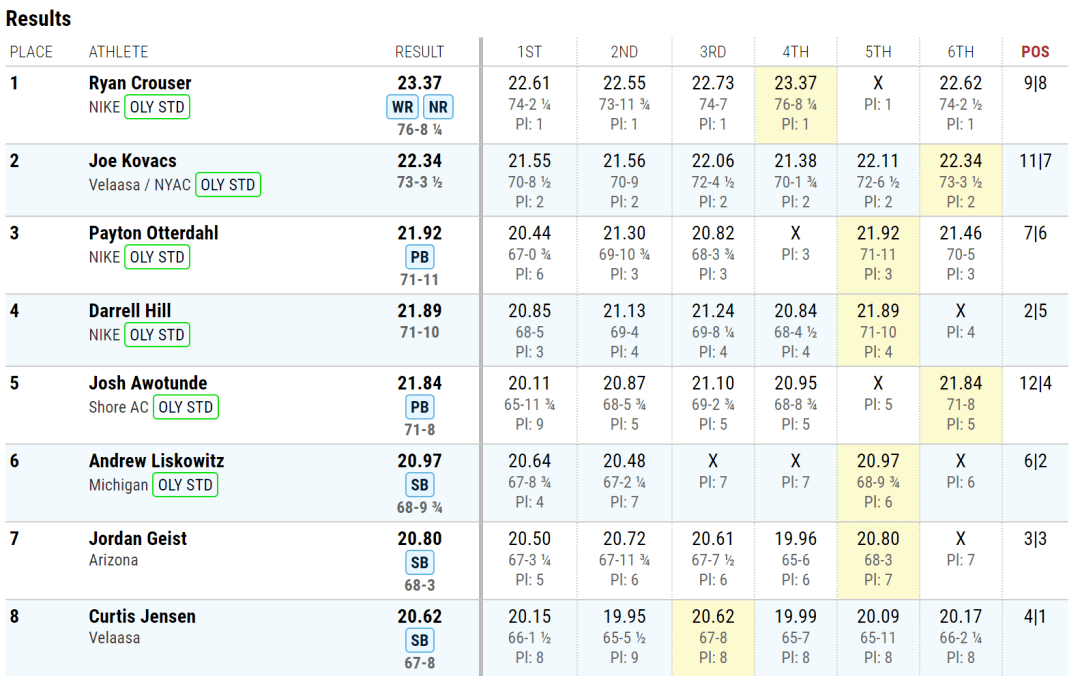
Task: Click the ATHLETE column header
Action: pos(118,52)
